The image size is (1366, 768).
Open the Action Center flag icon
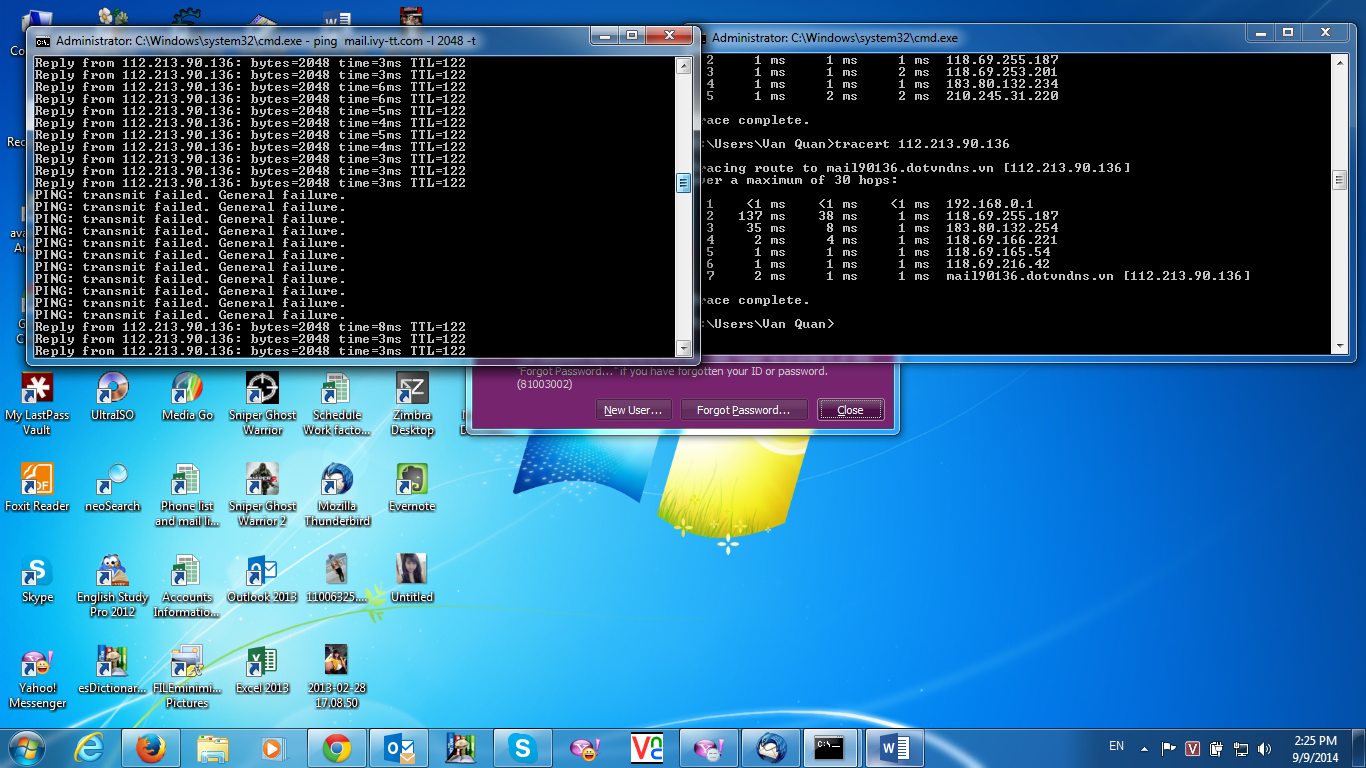(x=1168, y=748)
